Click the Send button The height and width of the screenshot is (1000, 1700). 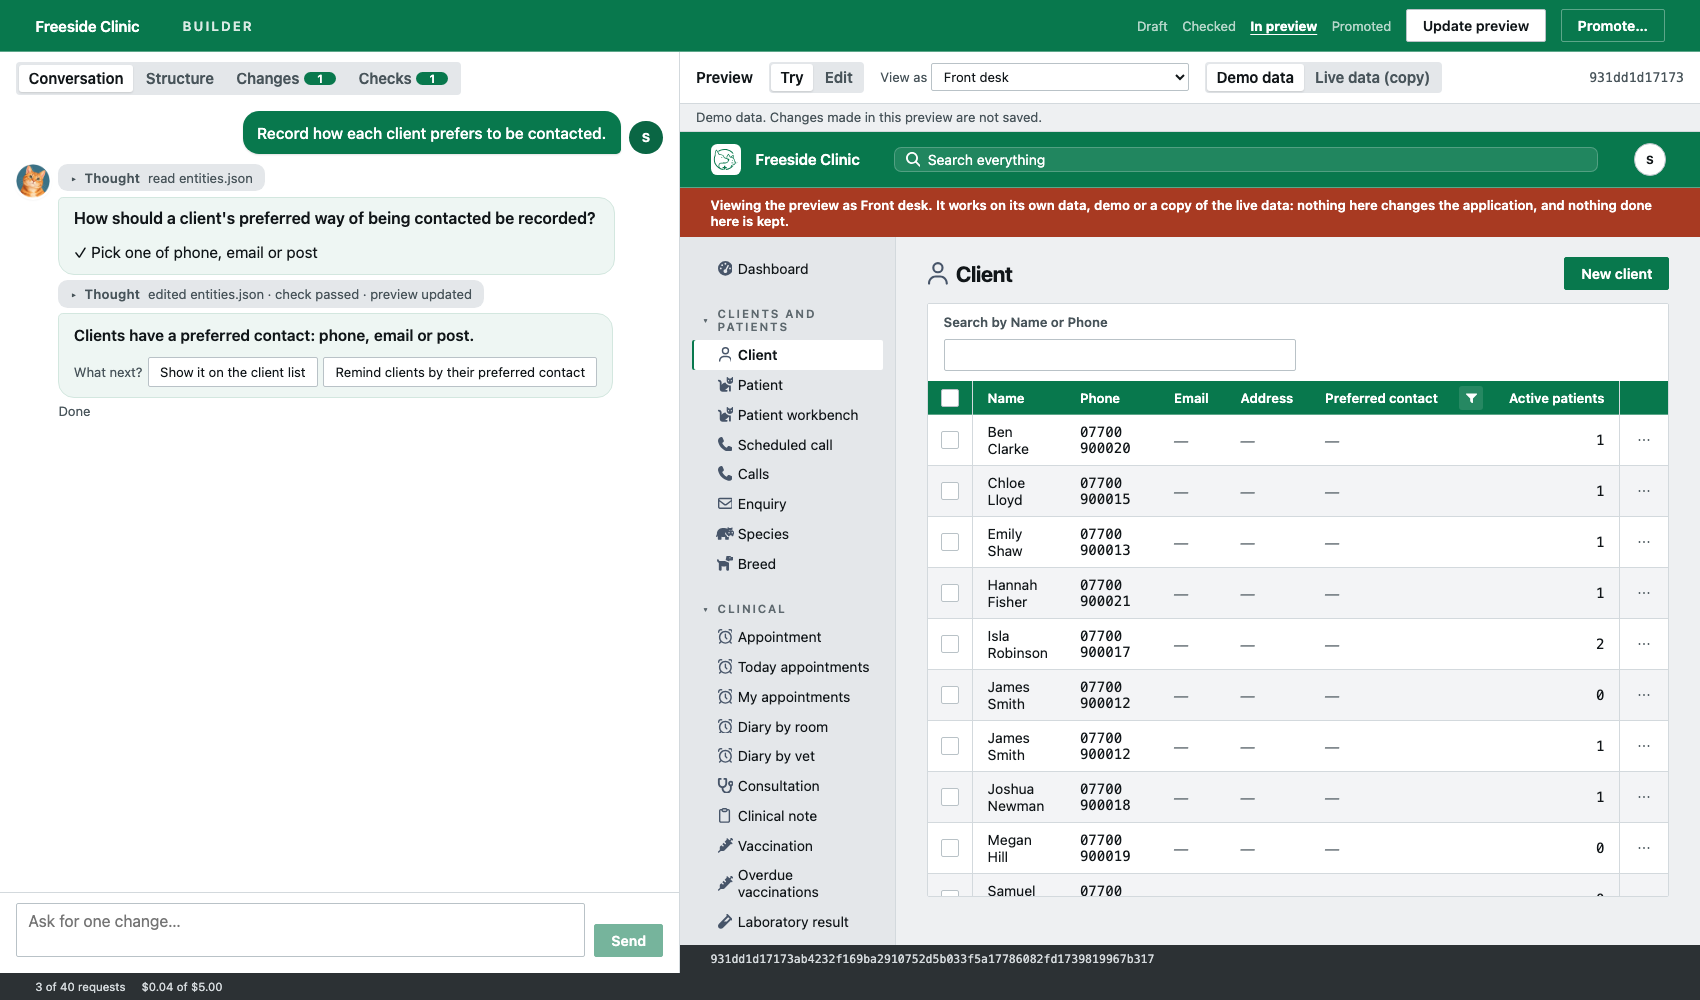(628, 941)
